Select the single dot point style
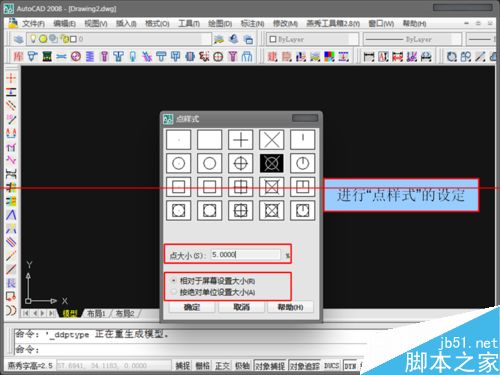Screen dimensions: 500x375 (x=178, y=140)
